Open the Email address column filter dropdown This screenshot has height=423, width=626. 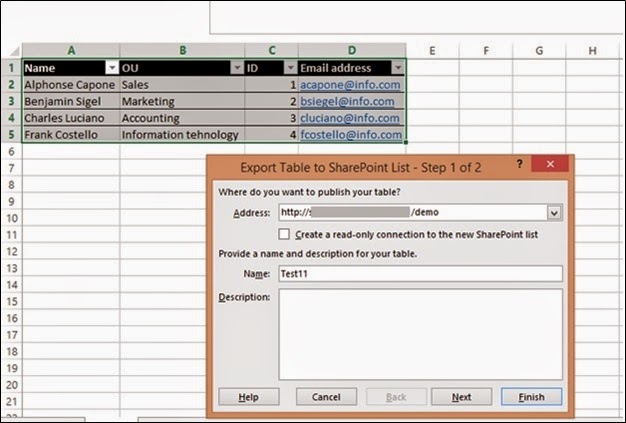click(x=398, y=68)
